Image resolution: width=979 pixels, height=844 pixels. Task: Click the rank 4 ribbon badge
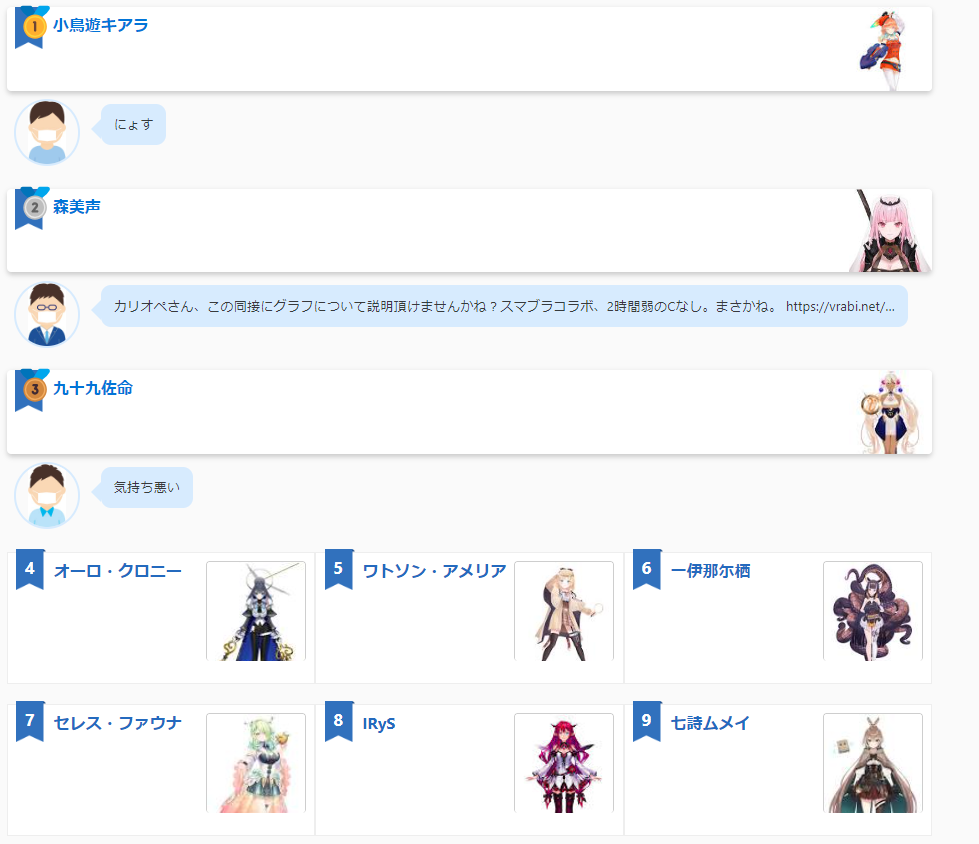tap(30, 569)
